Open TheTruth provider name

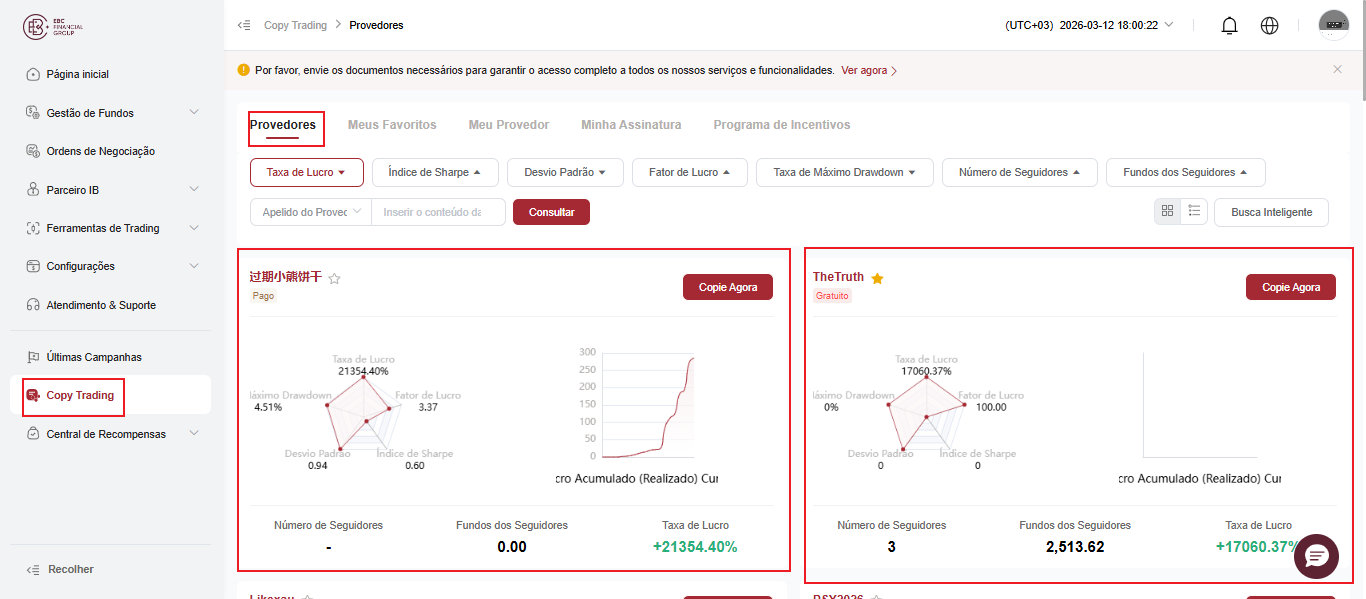point(838,277)
